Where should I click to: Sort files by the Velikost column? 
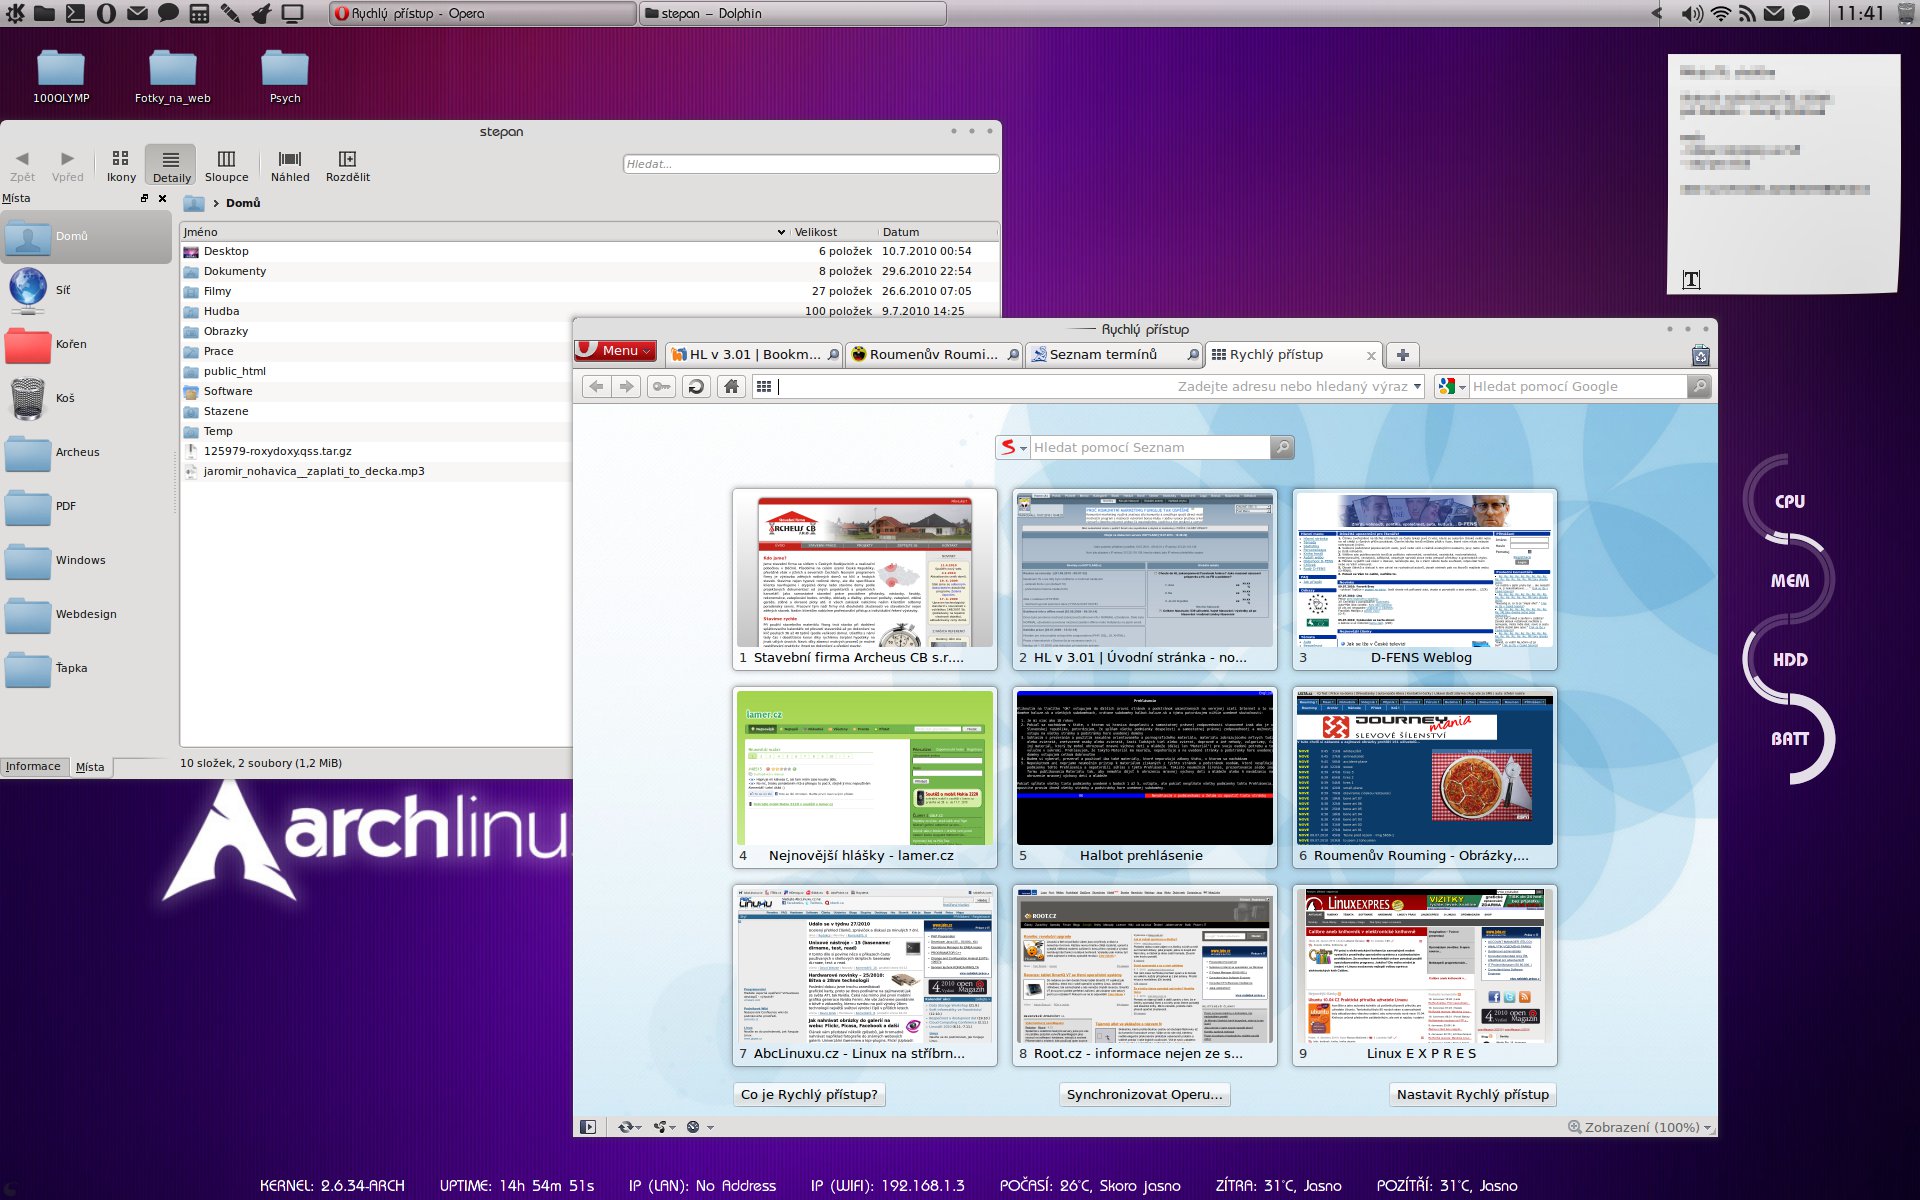[x=833, y=232]
